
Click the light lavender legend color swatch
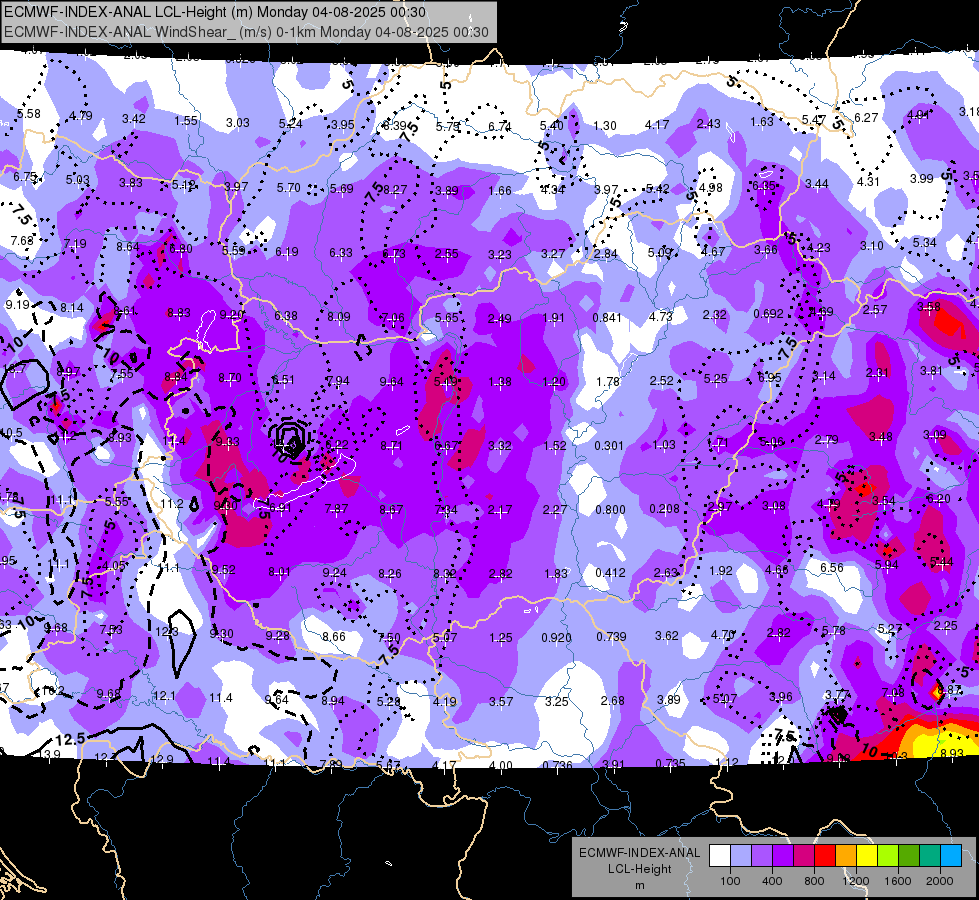coord(740,856)
